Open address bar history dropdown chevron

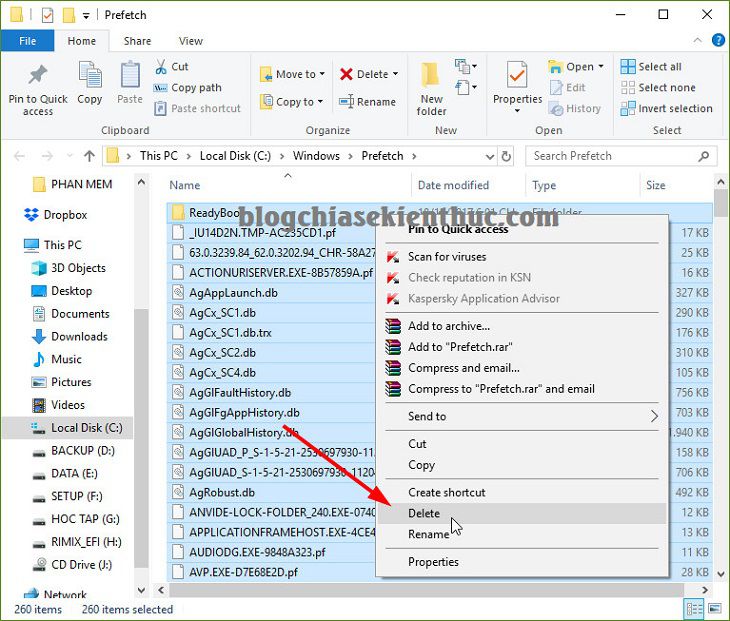(x=490, y=156)
